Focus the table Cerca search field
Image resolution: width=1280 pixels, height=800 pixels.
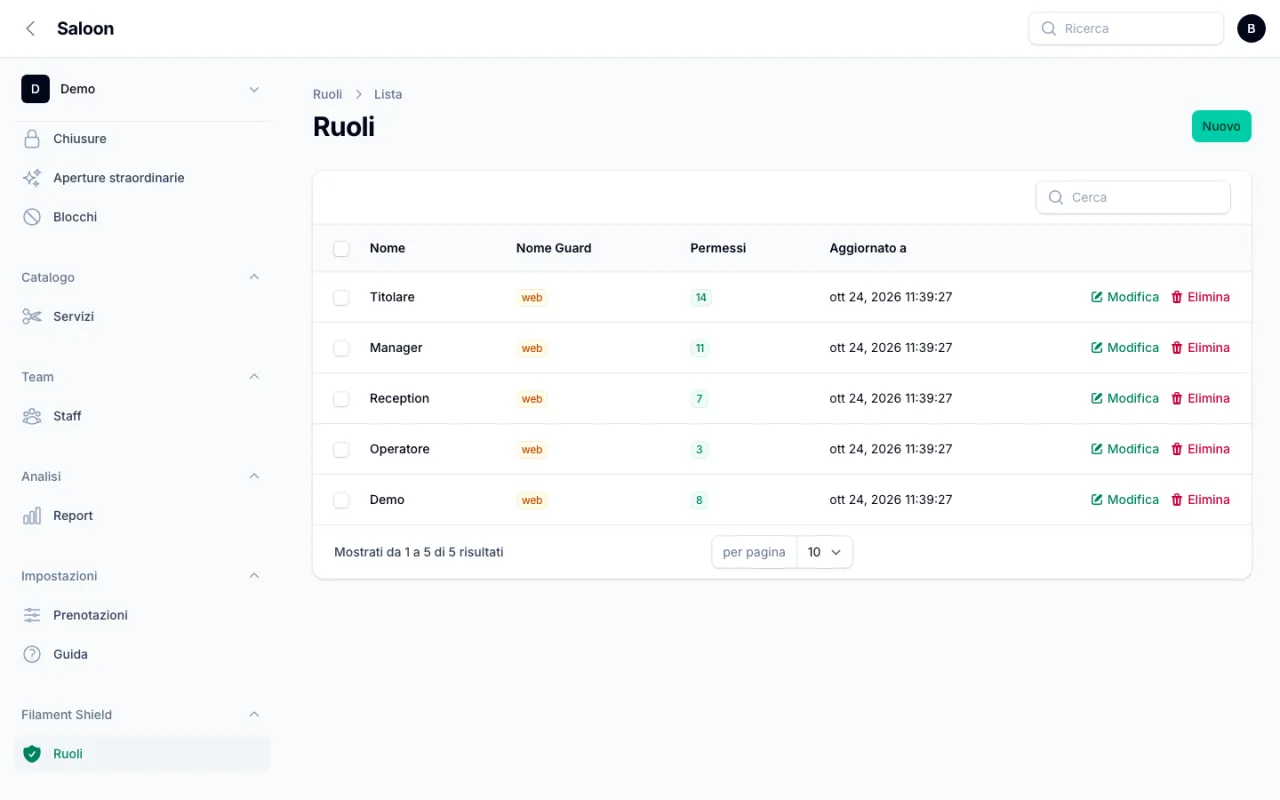(1133, 197)
